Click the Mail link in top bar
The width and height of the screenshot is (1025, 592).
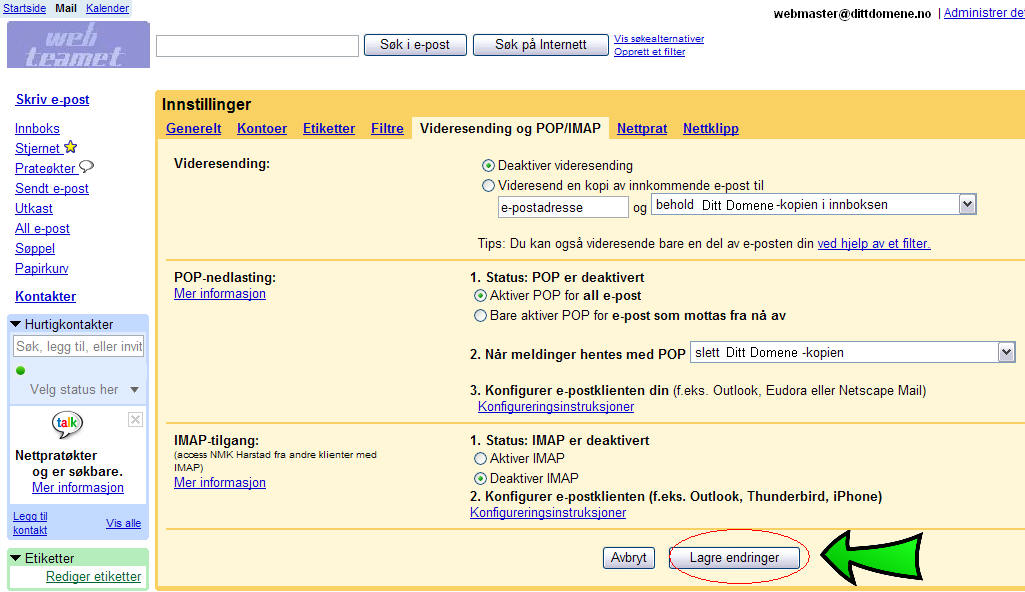click(66, 8)
